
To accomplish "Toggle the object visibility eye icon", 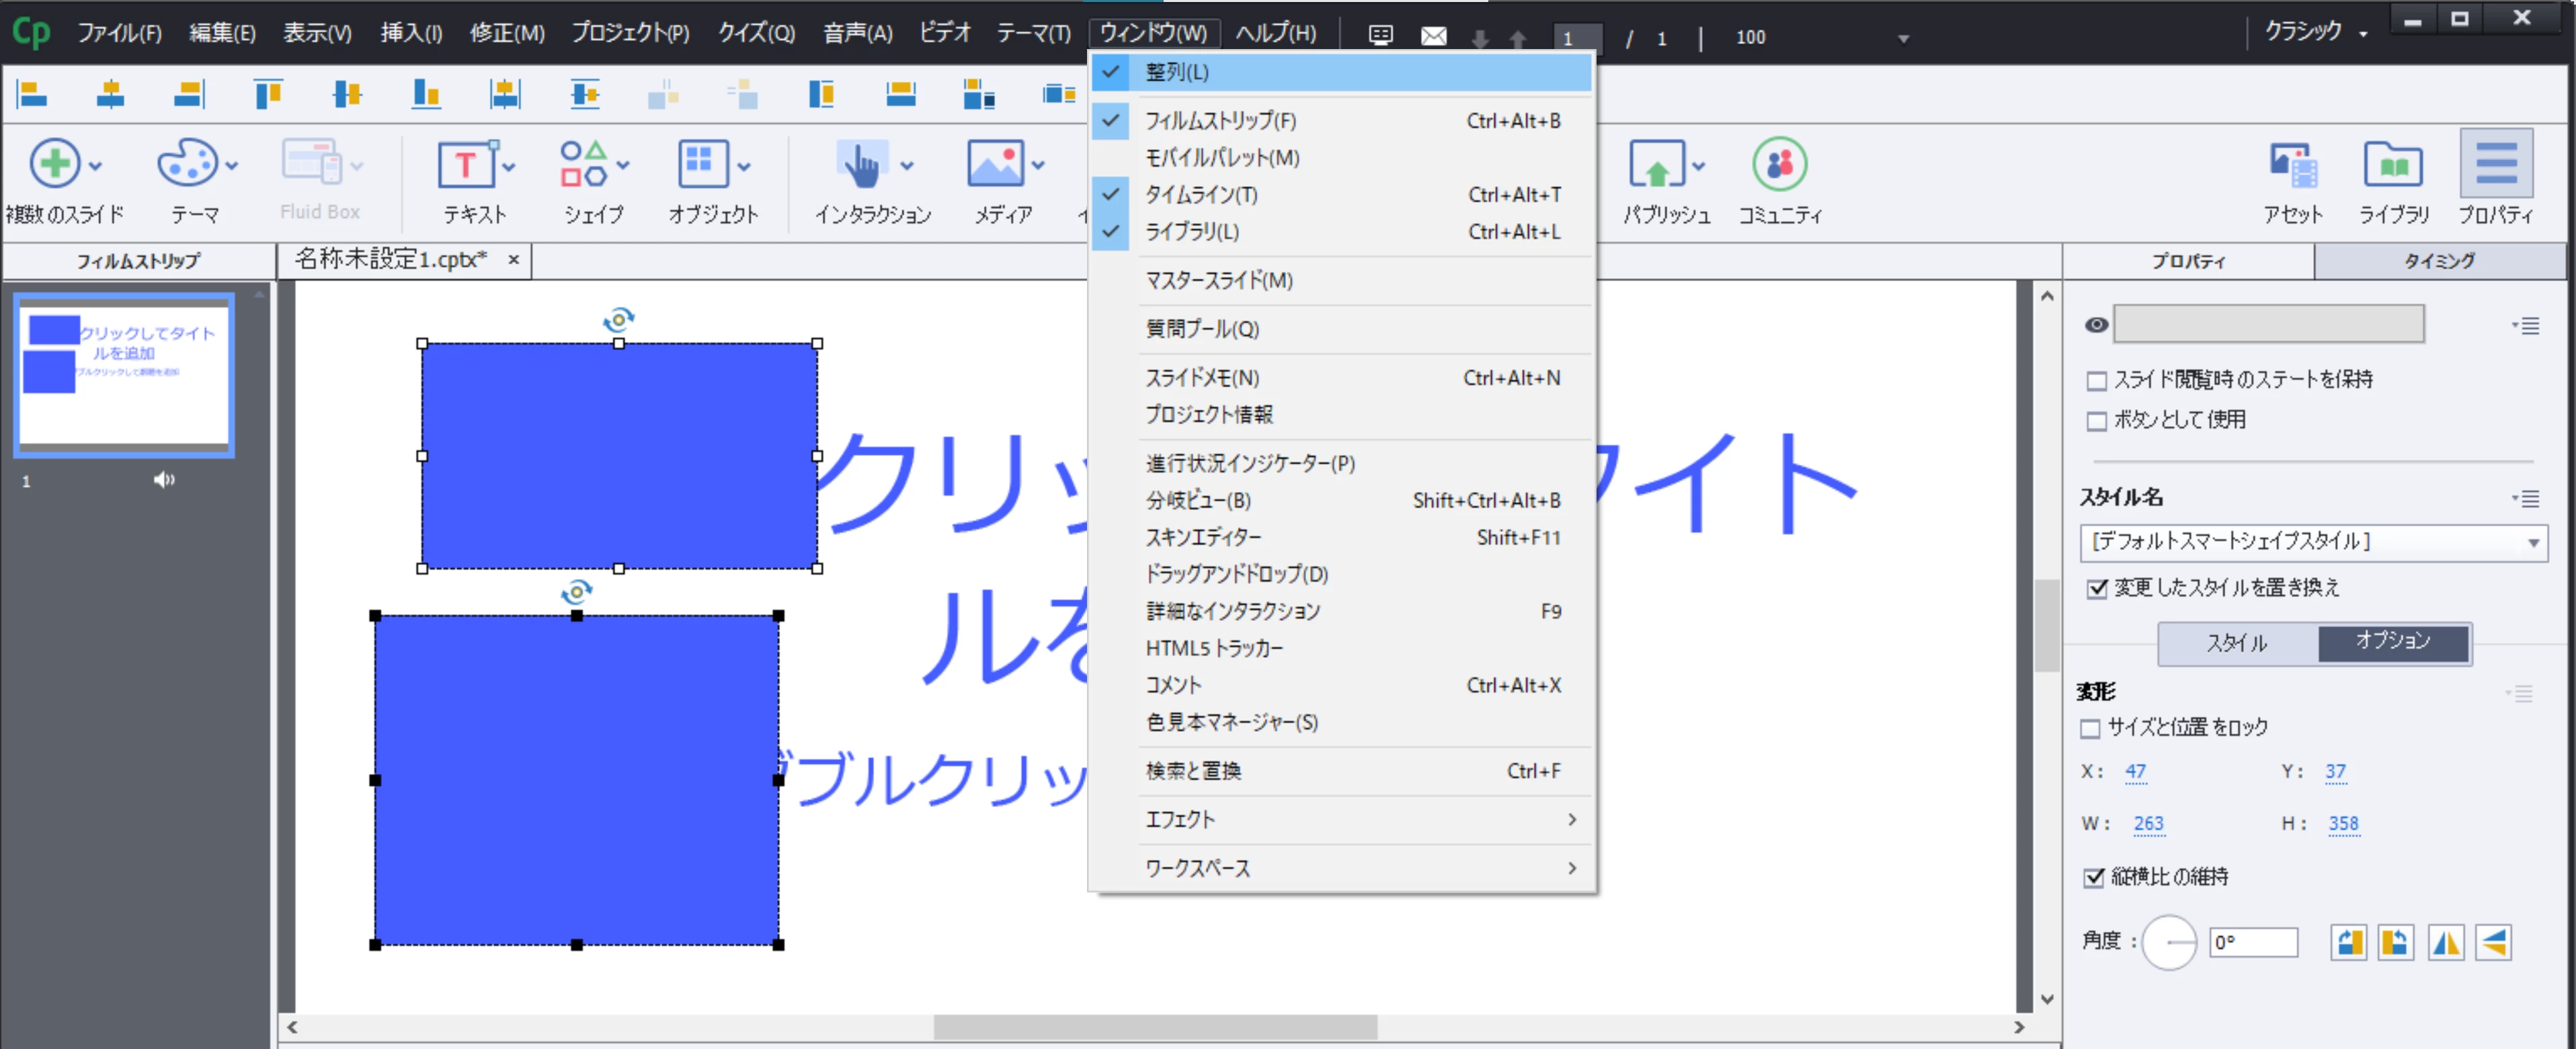I will coord(2096,325).
